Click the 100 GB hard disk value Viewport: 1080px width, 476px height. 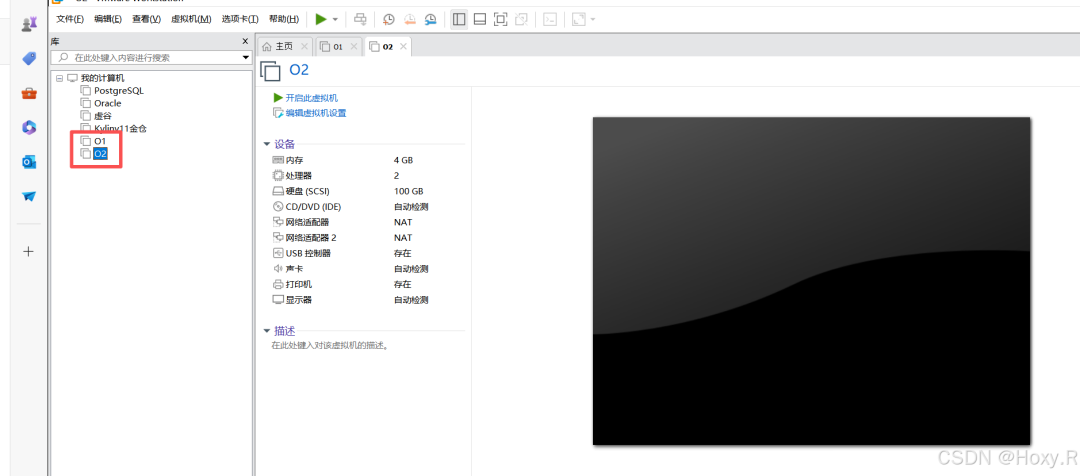coord(408,191)
